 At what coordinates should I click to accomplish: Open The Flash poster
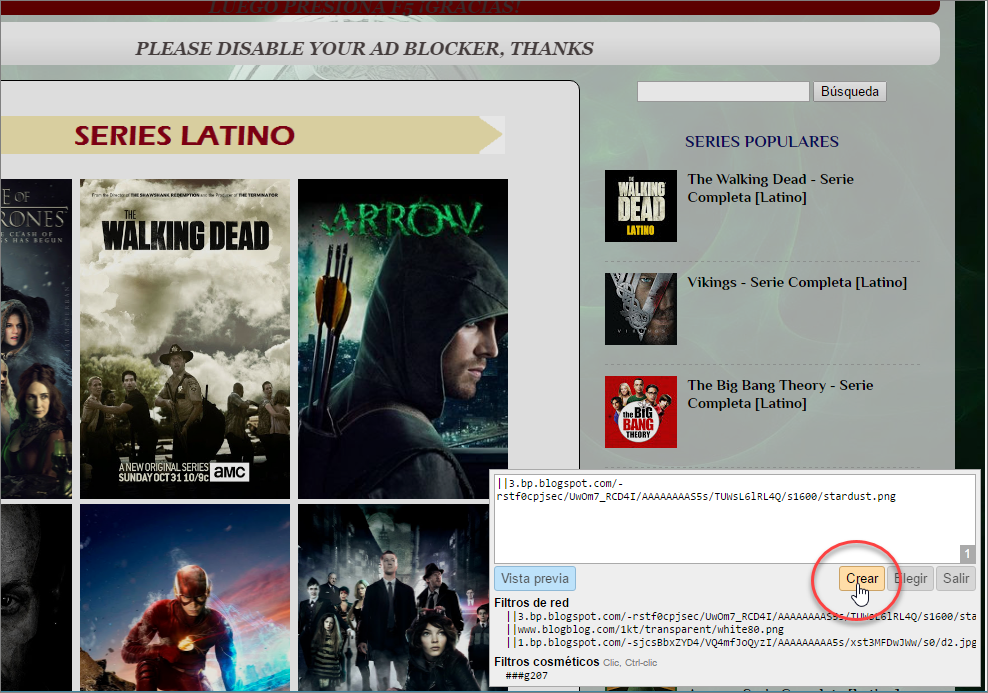pyautogui.click(x=185, y=597)
